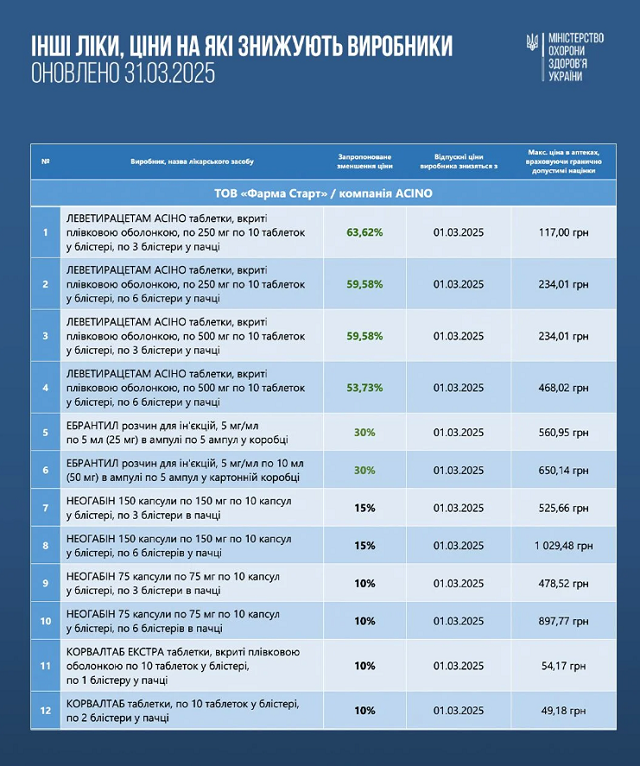The image size is (640, 766).
Task: Click the '№' column header
Action: point(45,161)
